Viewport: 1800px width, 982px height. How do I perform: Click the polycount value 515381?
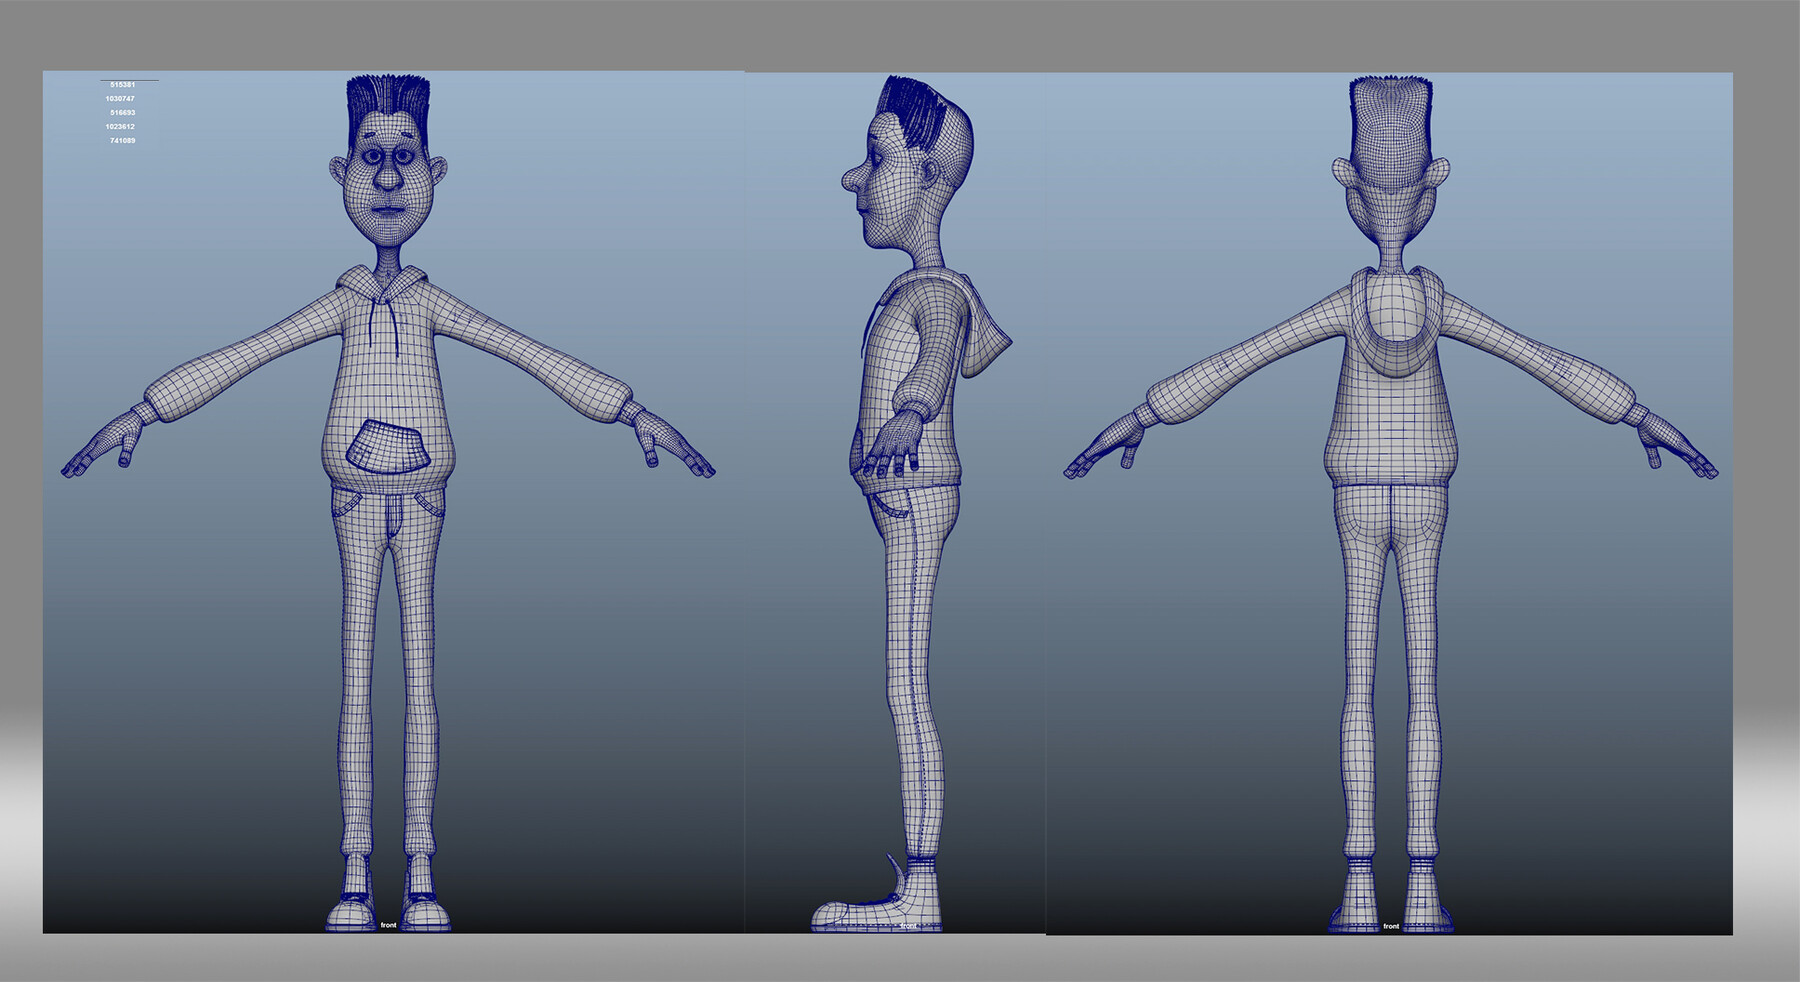pyautogui.click(x=122, y=85)
